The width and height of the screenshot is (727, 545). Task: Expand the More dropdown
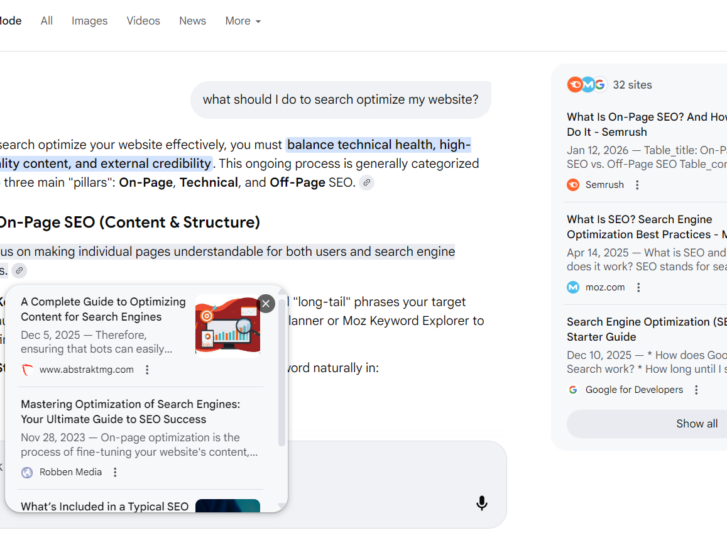pos(242,21)
